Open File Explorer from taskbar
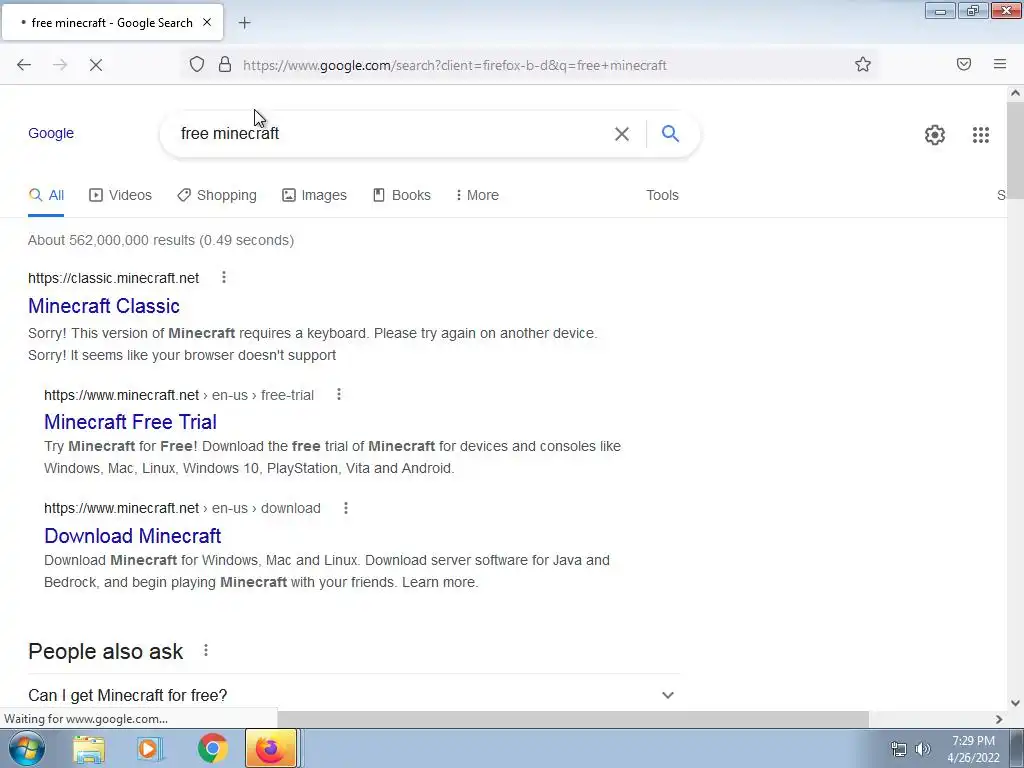This screenshot has height=768, width=1024. tap(89, 749)
